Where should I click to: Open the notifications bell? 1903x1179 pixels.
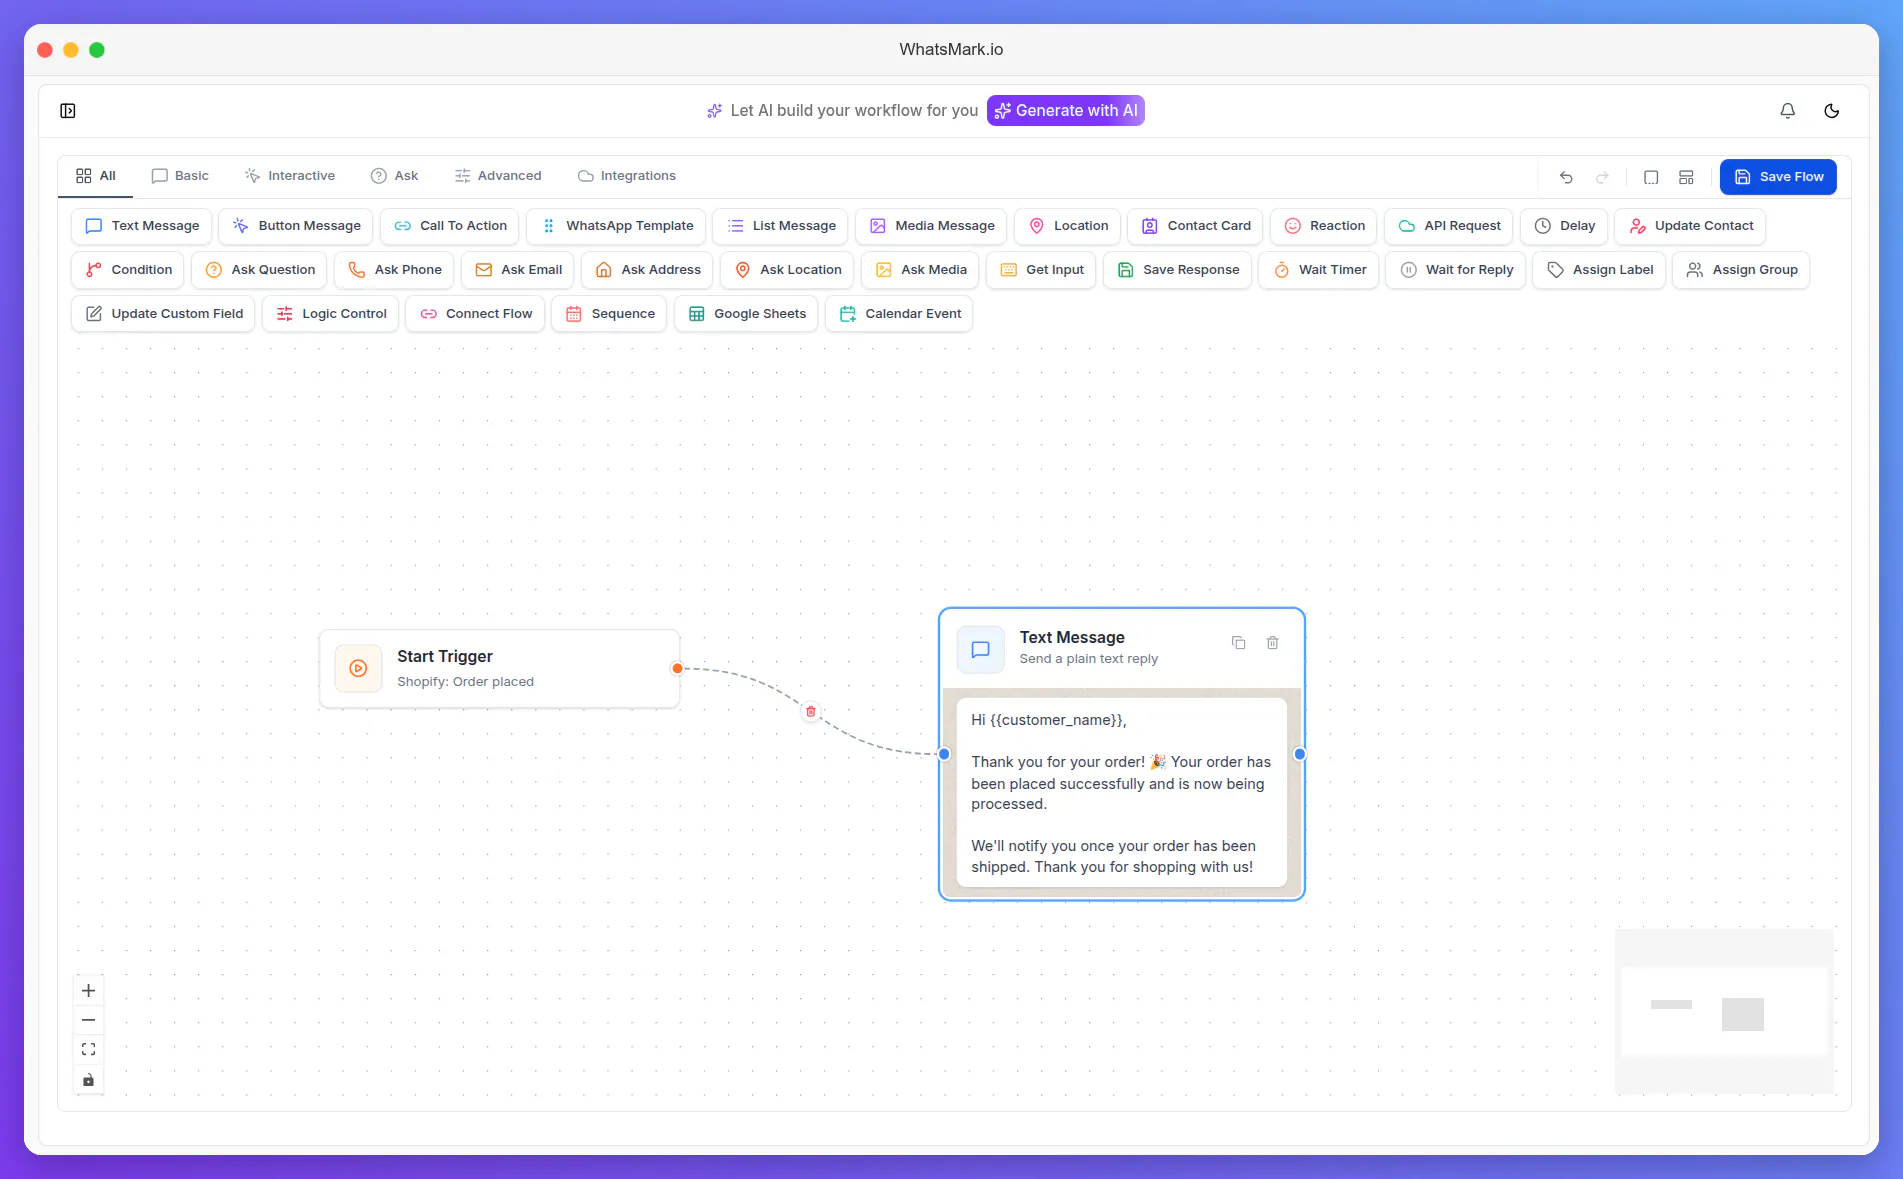point(1788,111)
